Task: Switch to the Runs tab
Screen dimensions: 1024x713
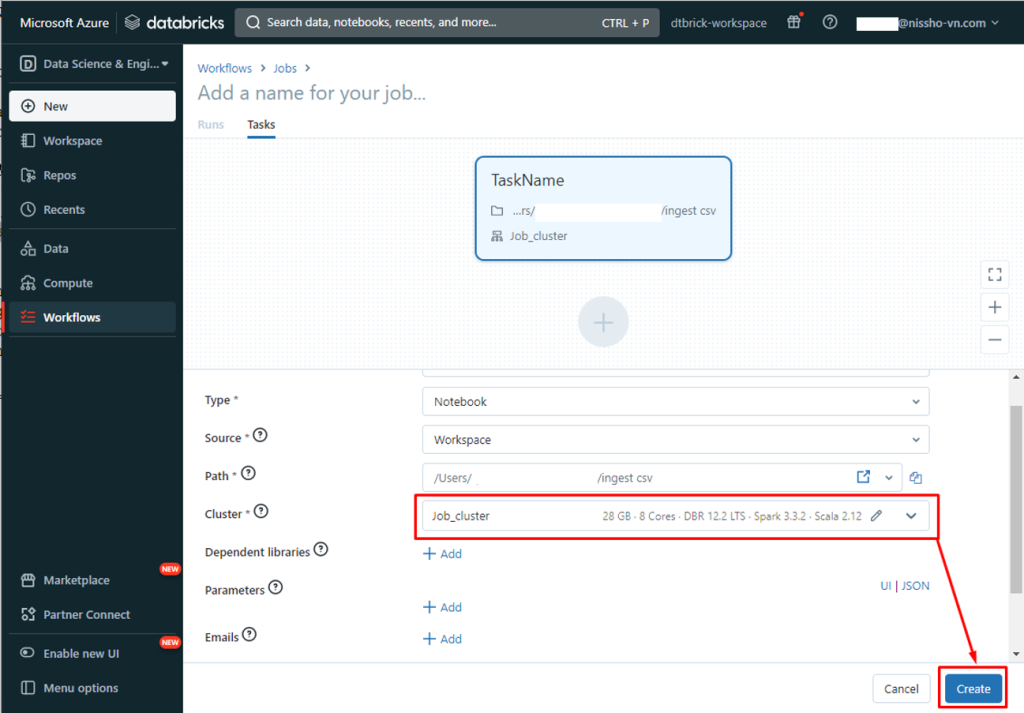Action: 211,125
